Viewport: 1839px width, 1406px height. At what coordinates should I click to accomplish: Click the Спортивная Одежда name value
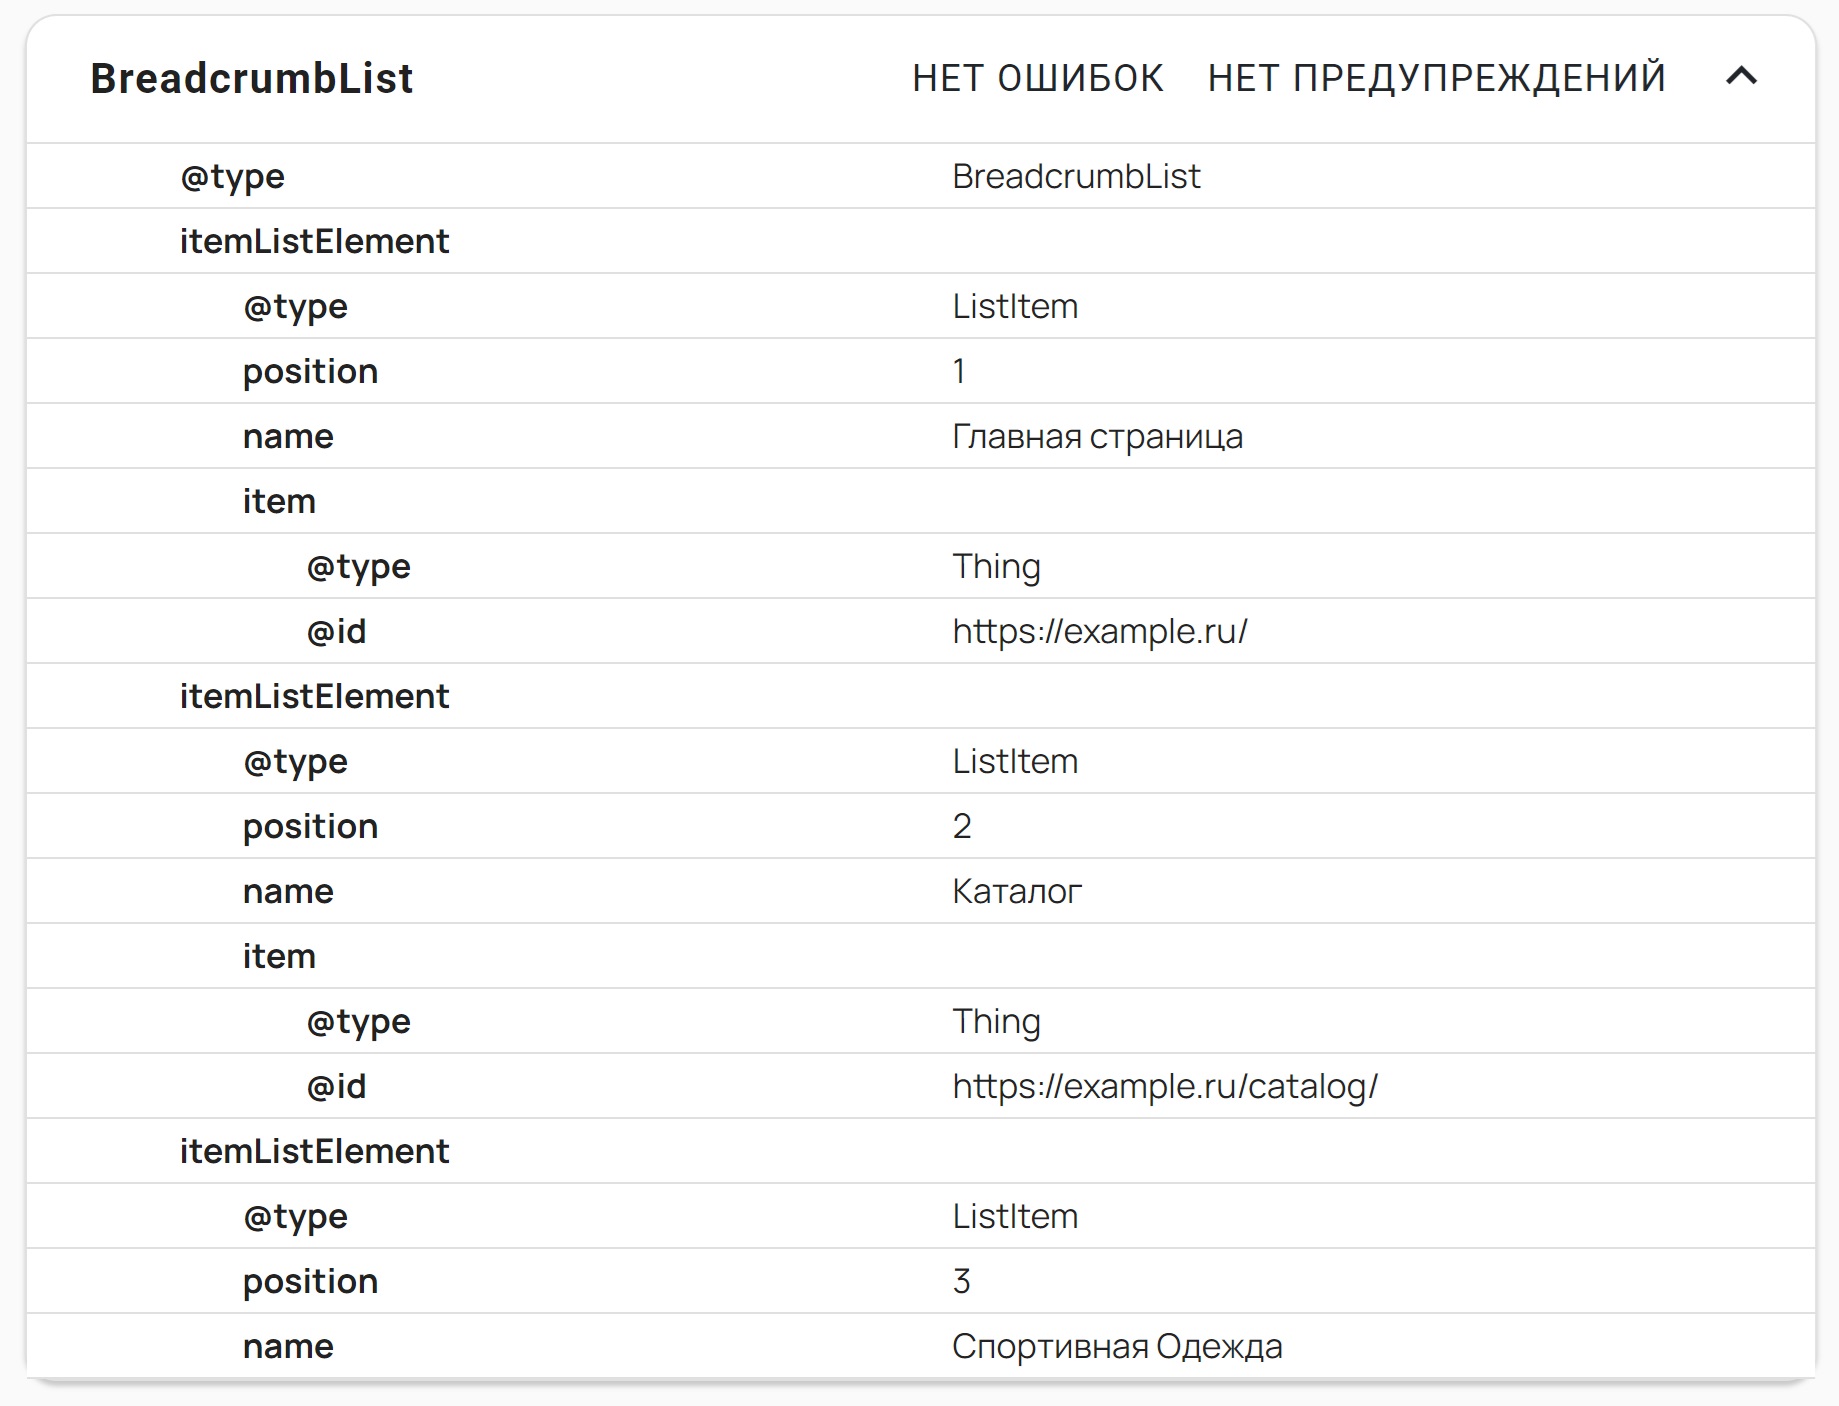1116,1346
